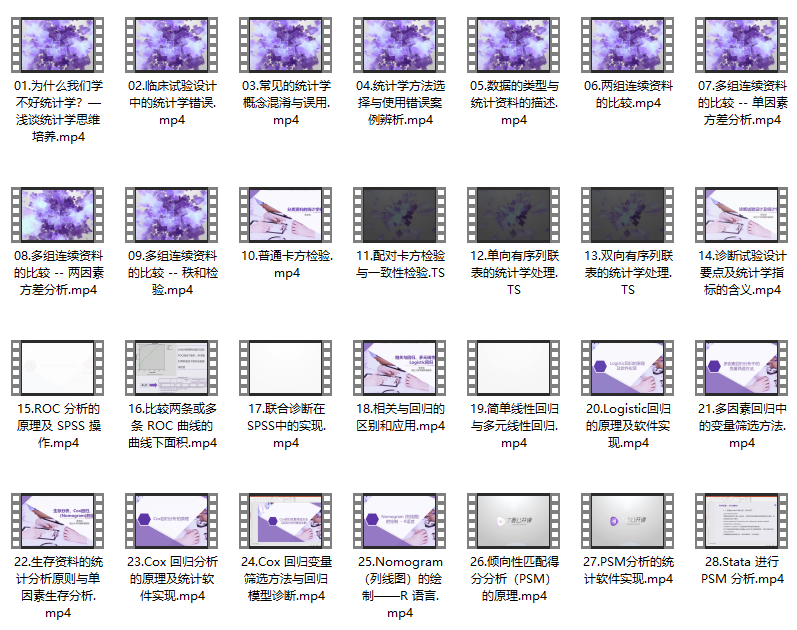Select video icon for 17.联合诊断在SPSS中的实现
Screen dimensions: 797x630
point(286,368)
